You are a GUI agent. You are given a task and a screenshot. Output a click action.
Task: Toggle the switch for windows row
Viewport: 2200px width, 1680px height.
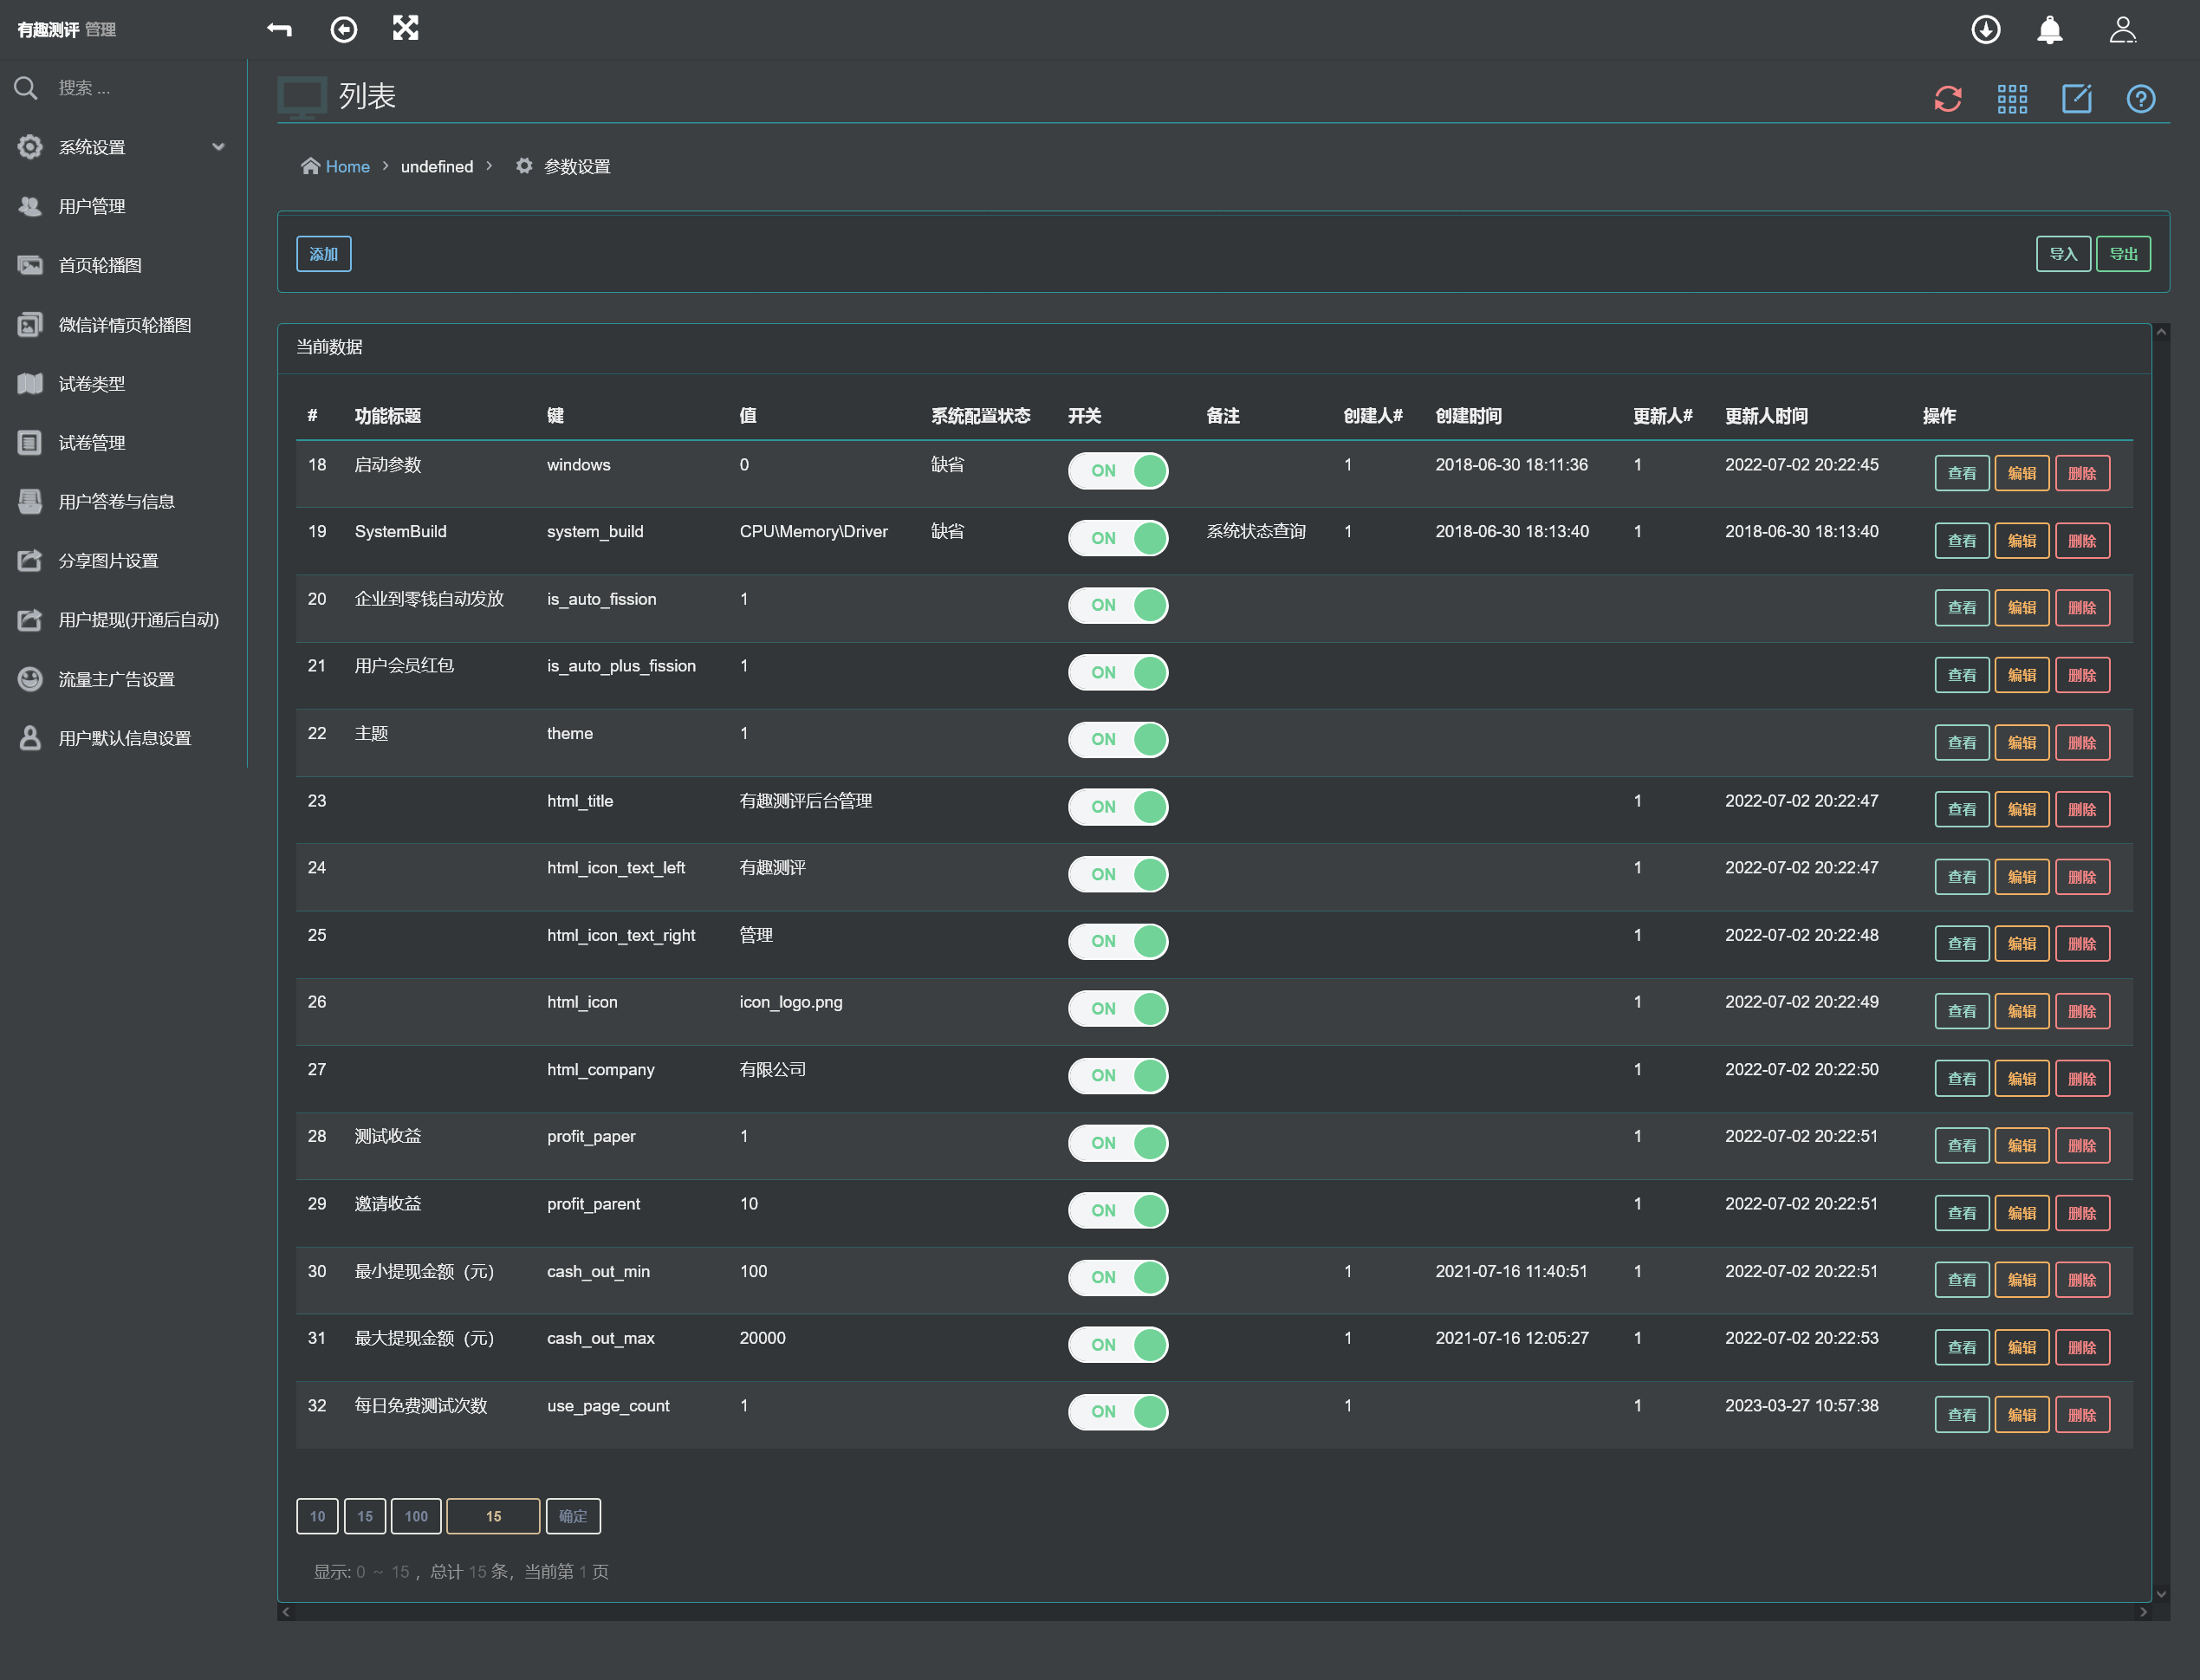[1117, 471]
